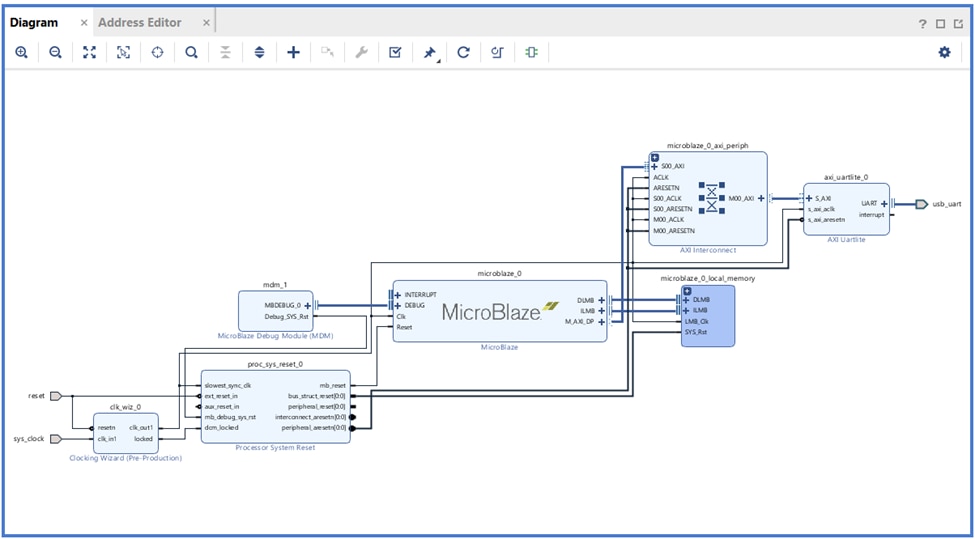
Task: Expand DLMB port on local memory block
Action: (686, 300)
